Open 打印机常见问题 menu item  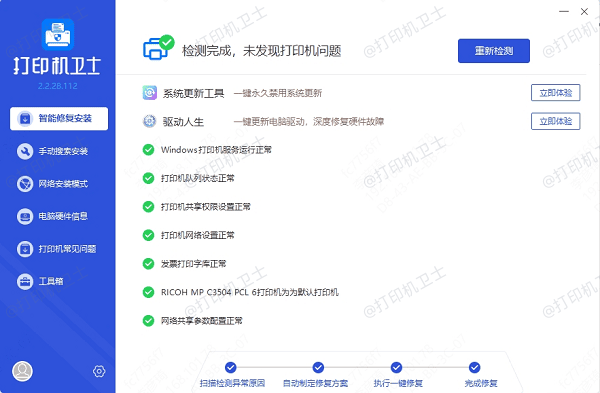[x=59, y=249]
